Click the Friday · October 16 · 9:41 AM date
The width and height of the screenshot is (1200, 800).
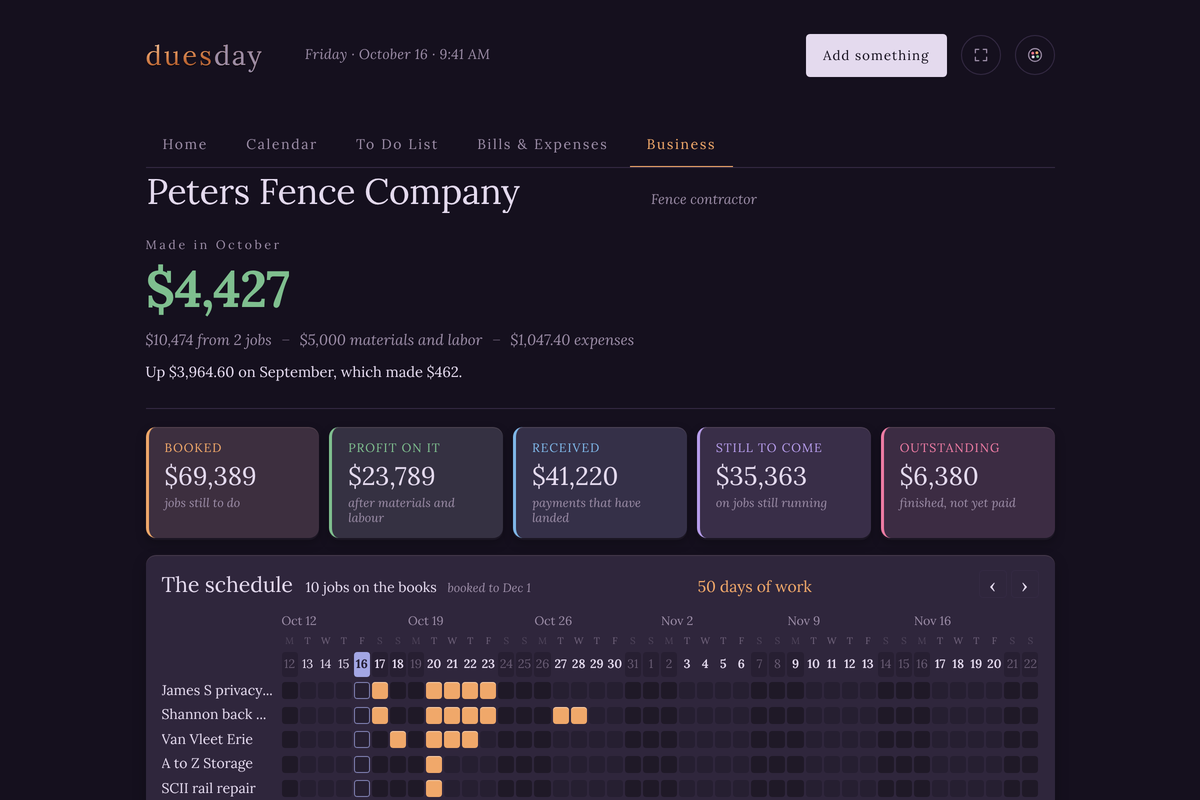point(397,54)
